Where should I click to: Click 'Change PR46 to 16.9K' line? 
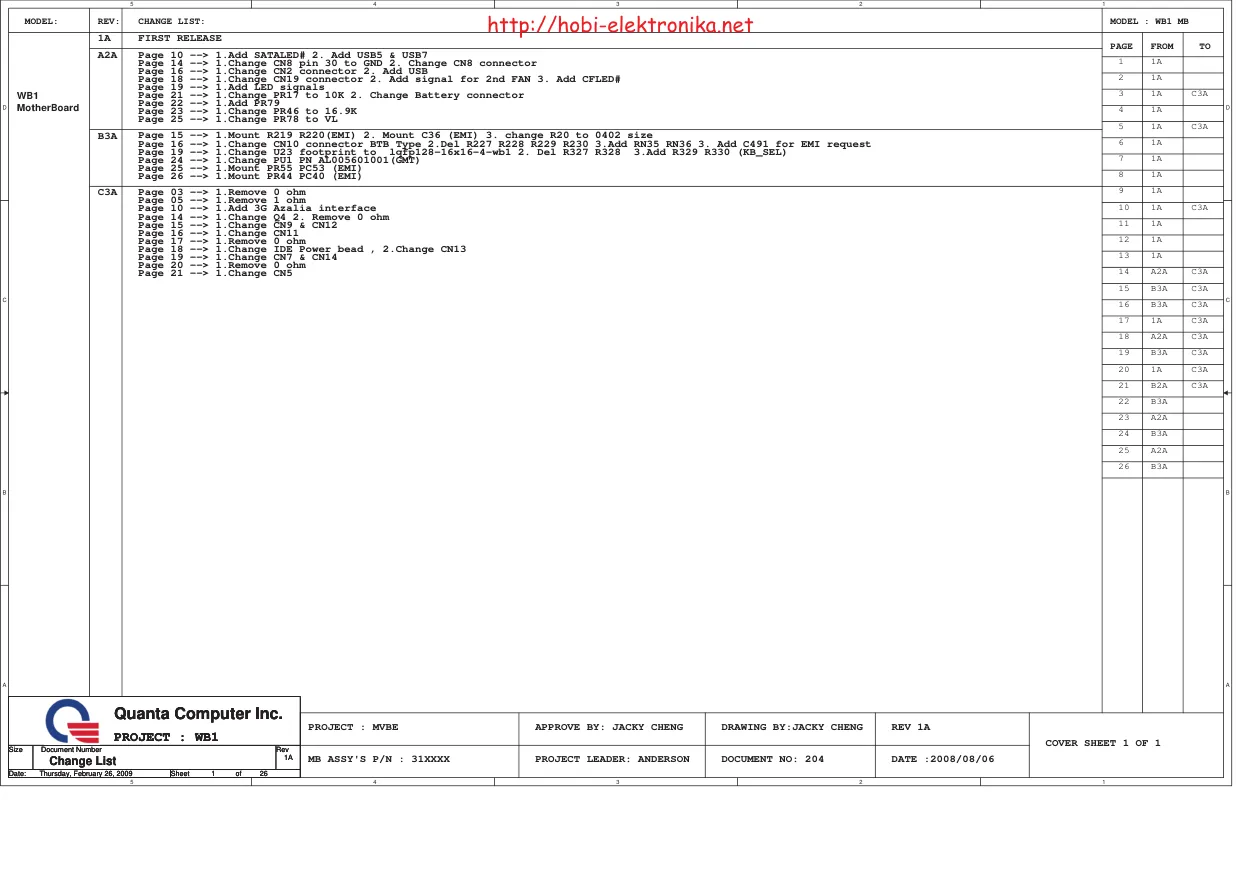(247, 111)
